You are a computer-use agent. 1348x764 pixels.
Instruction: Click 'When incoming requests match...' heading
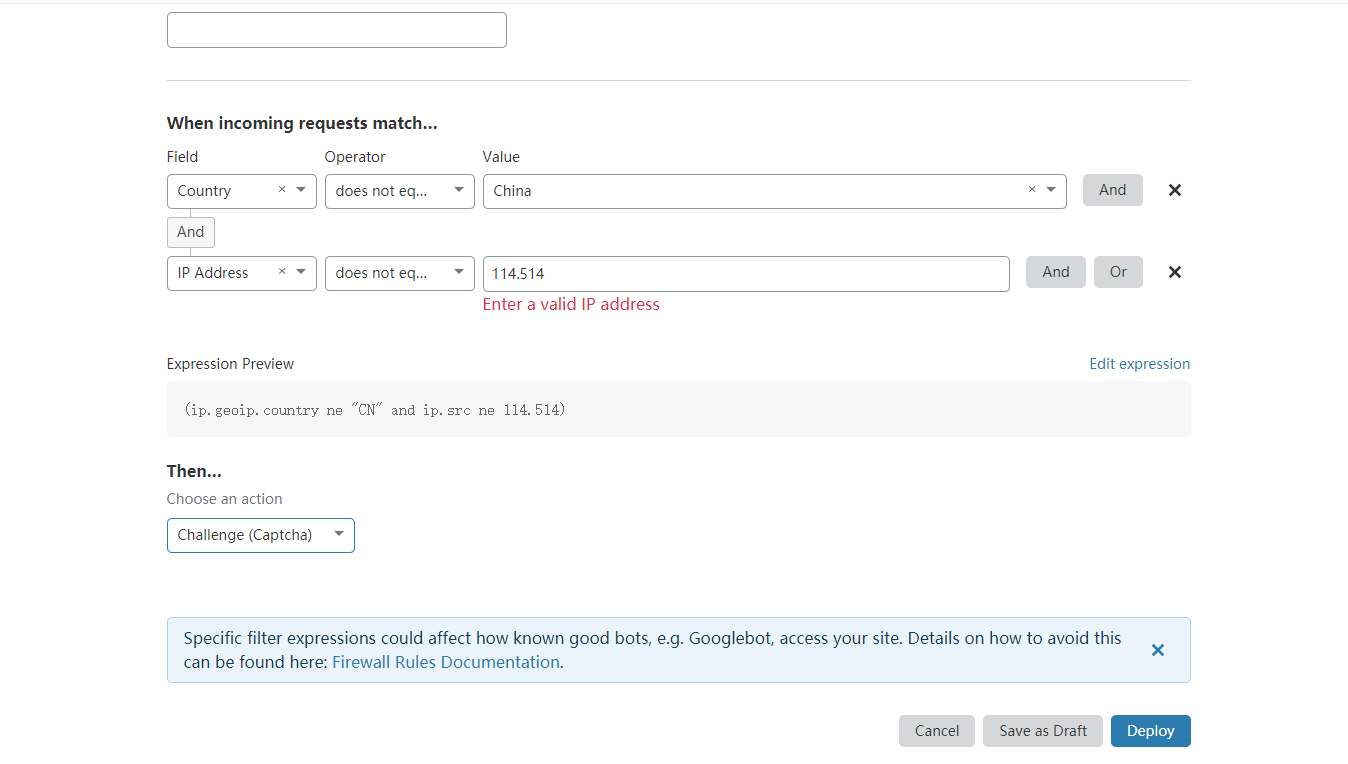[x=302, y=124]
